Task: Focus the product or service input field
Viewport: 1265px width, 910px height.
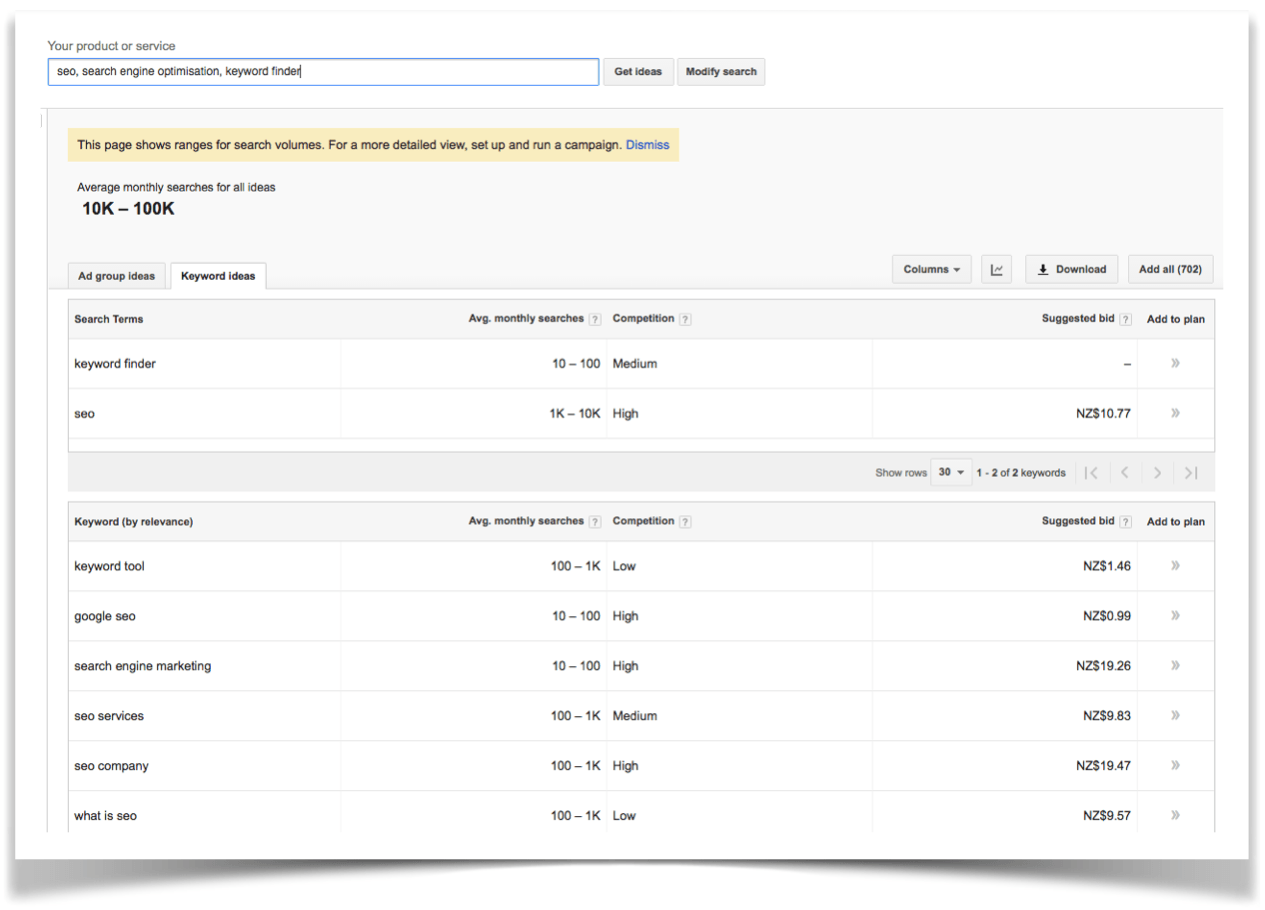Action: point(323,72)
